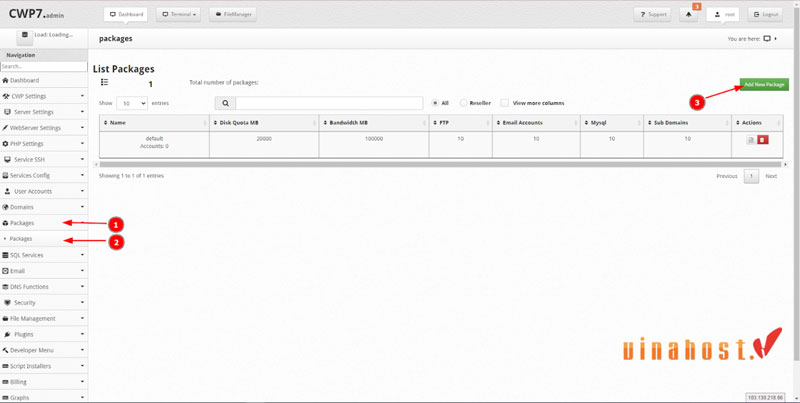
Task: Expand Billing menu
Action: click(x=44, y=382)
